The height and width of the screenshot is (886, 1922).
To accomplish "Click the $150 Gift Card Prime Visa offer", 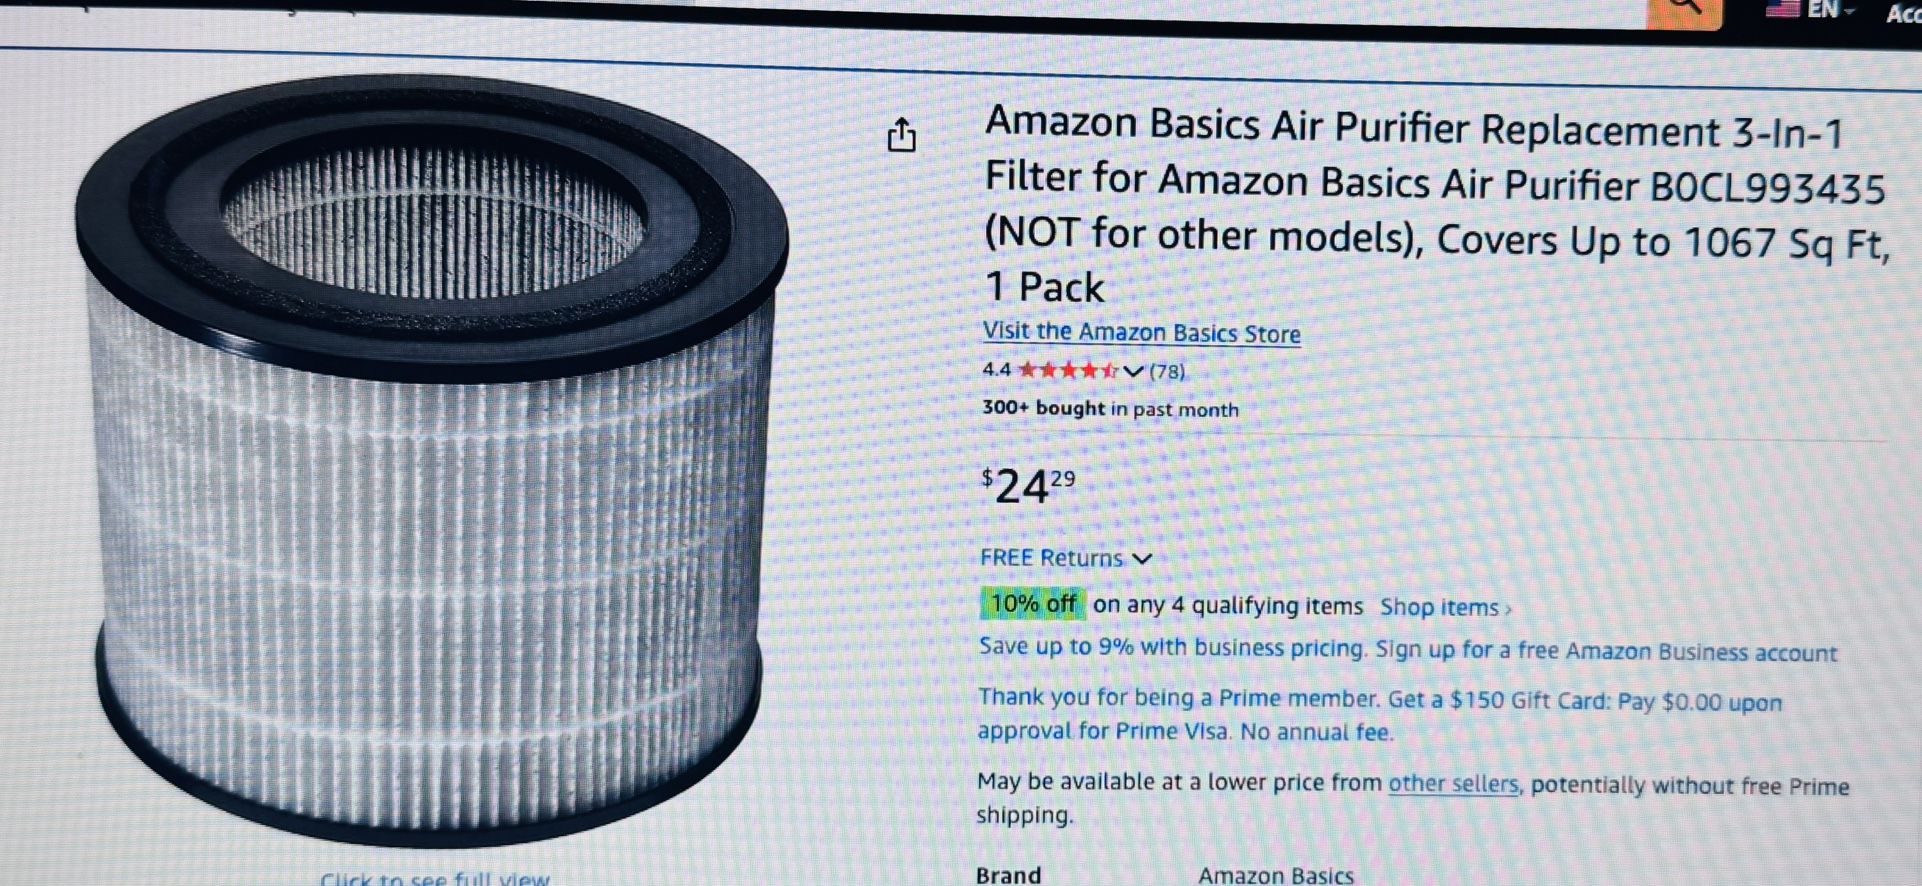I will [x=1380, y=715].
